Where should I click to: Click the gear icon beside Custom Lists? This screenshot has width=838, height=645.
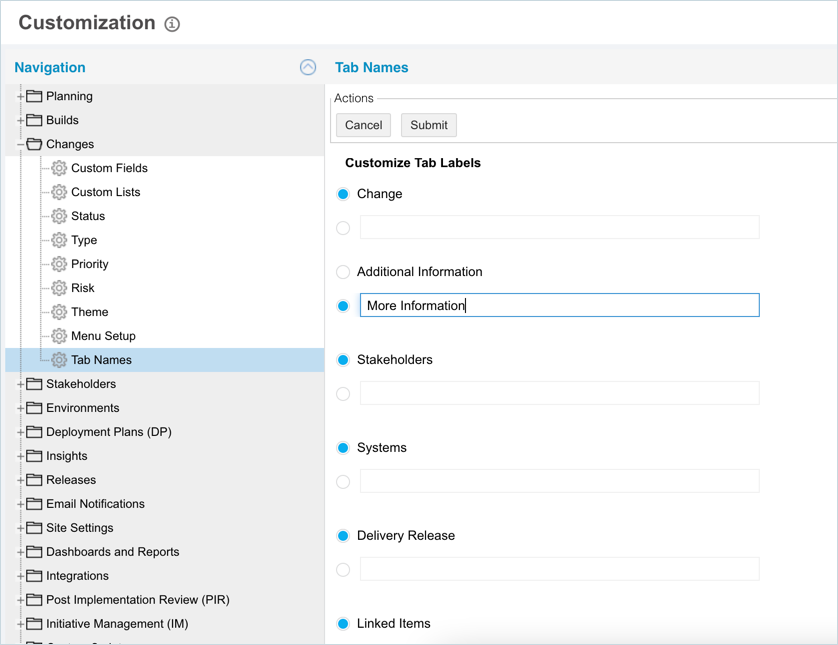[x=59, y=192]
